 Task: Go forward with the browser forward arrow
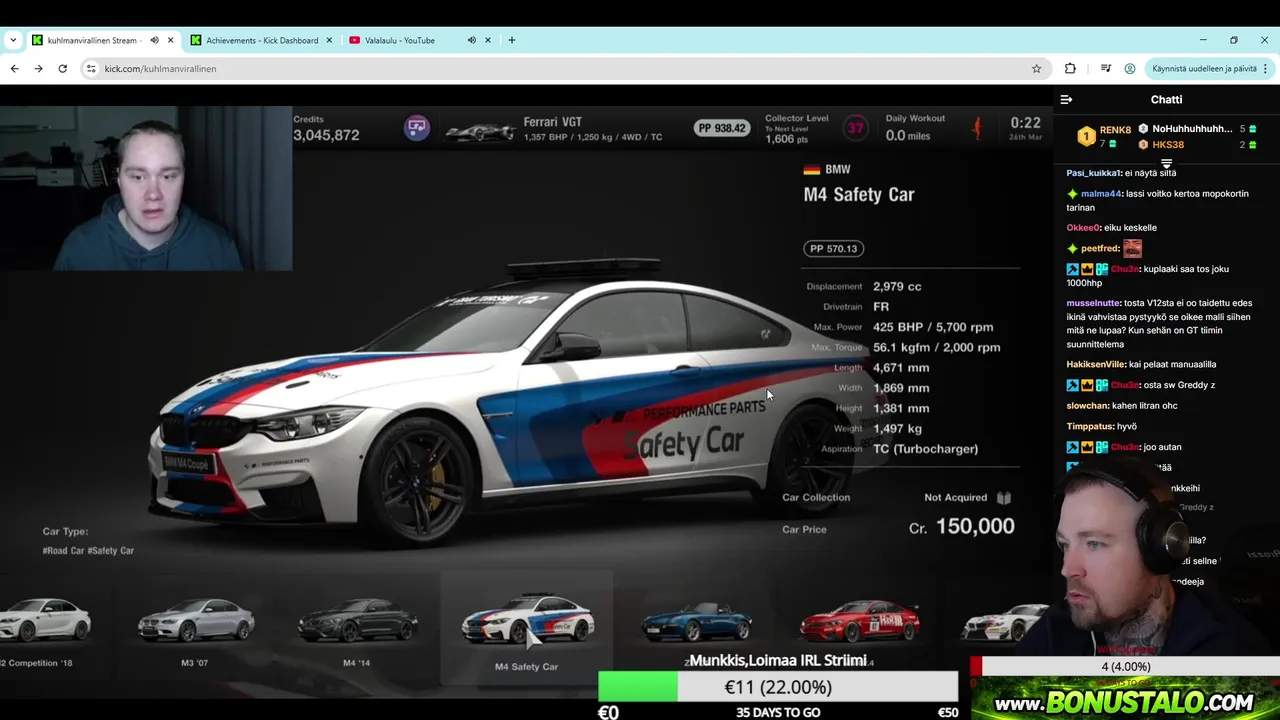[x=38, y=68]
